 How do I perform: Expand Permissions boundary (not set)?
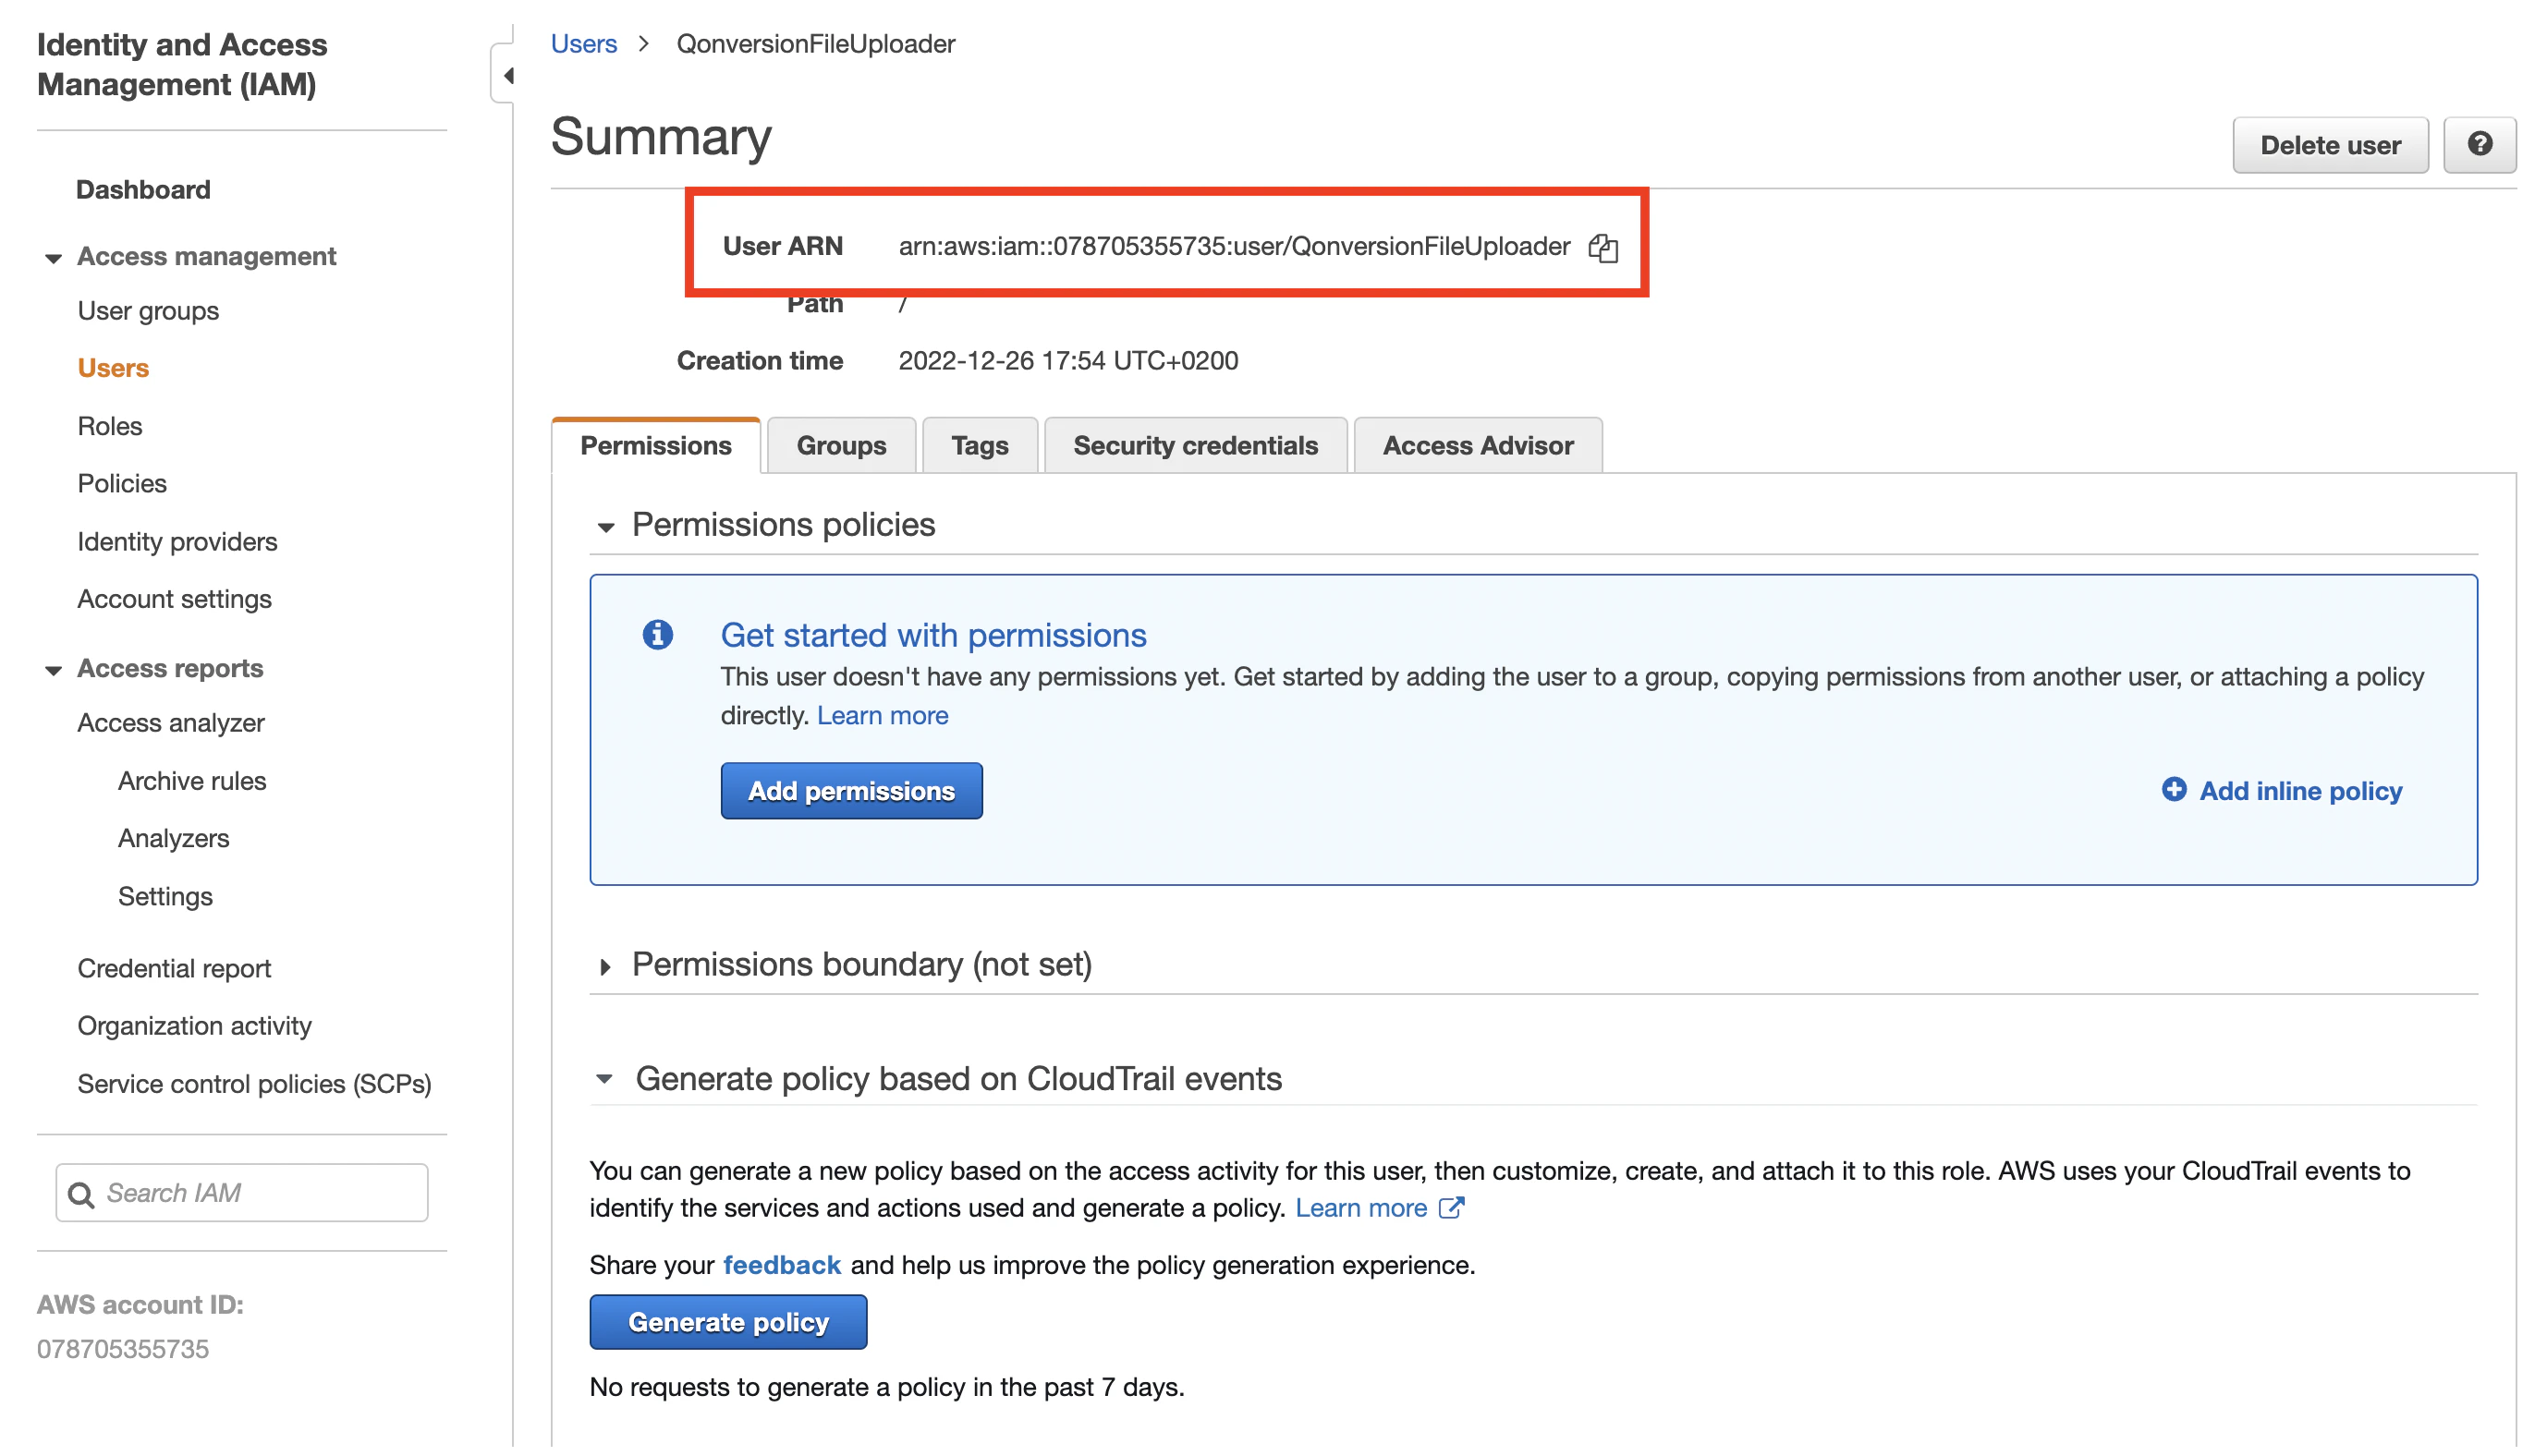click(605, 966)
